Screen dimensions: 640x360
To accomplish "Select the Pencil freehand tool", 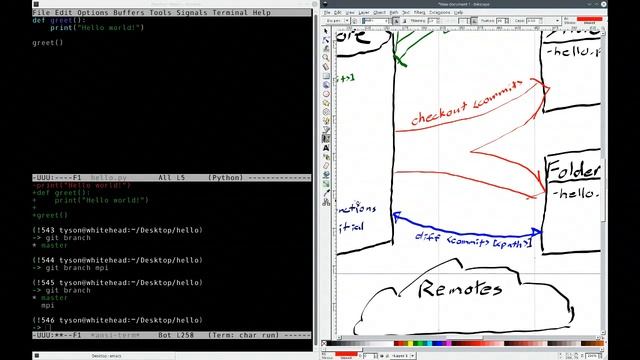I will (x=326, y=121).
